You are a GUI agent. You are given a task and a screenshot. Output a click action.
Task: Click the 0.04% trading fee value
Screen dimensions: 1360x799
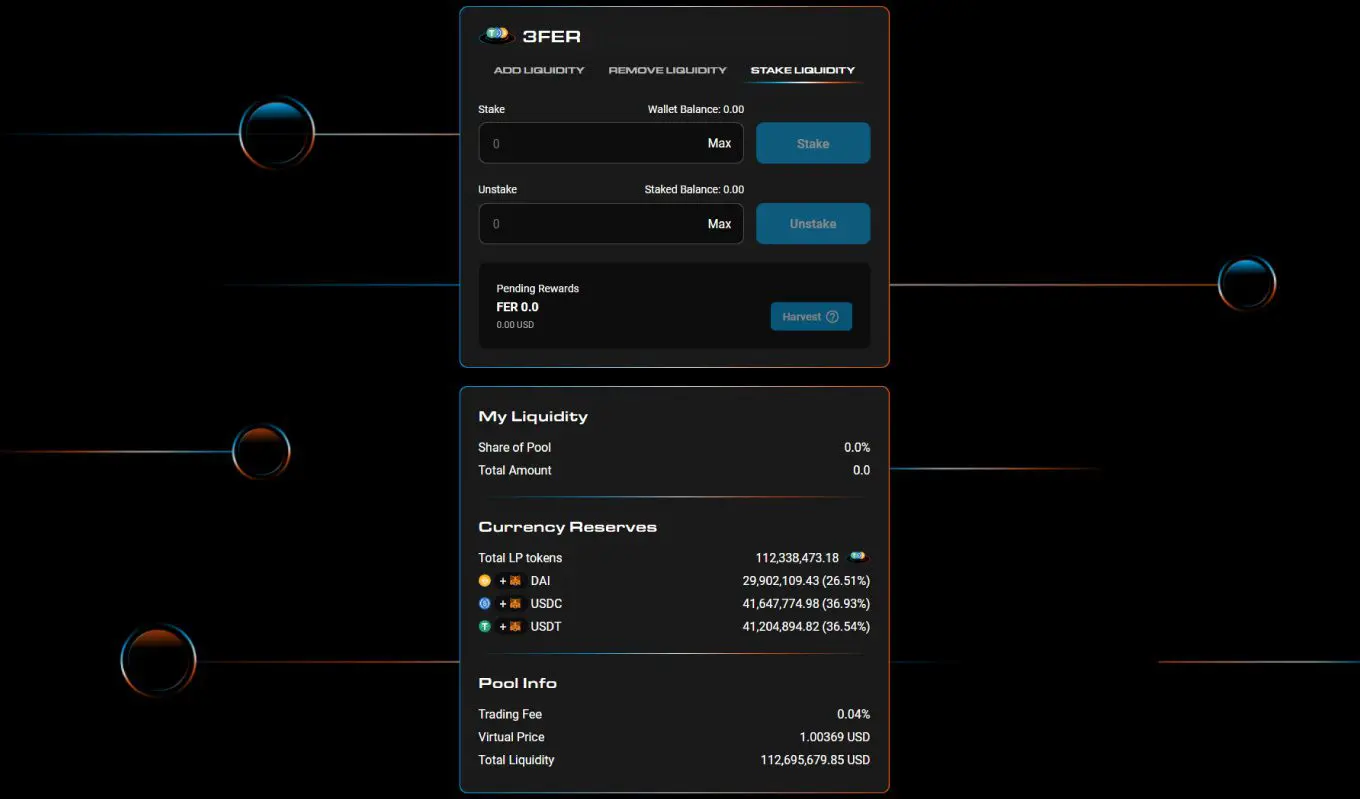tap(853, 715)
